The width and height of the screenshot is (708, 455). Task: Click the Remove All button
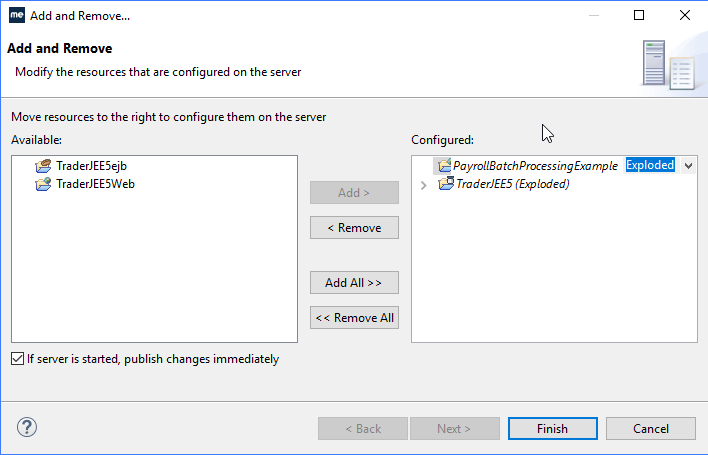pos(354,318)
